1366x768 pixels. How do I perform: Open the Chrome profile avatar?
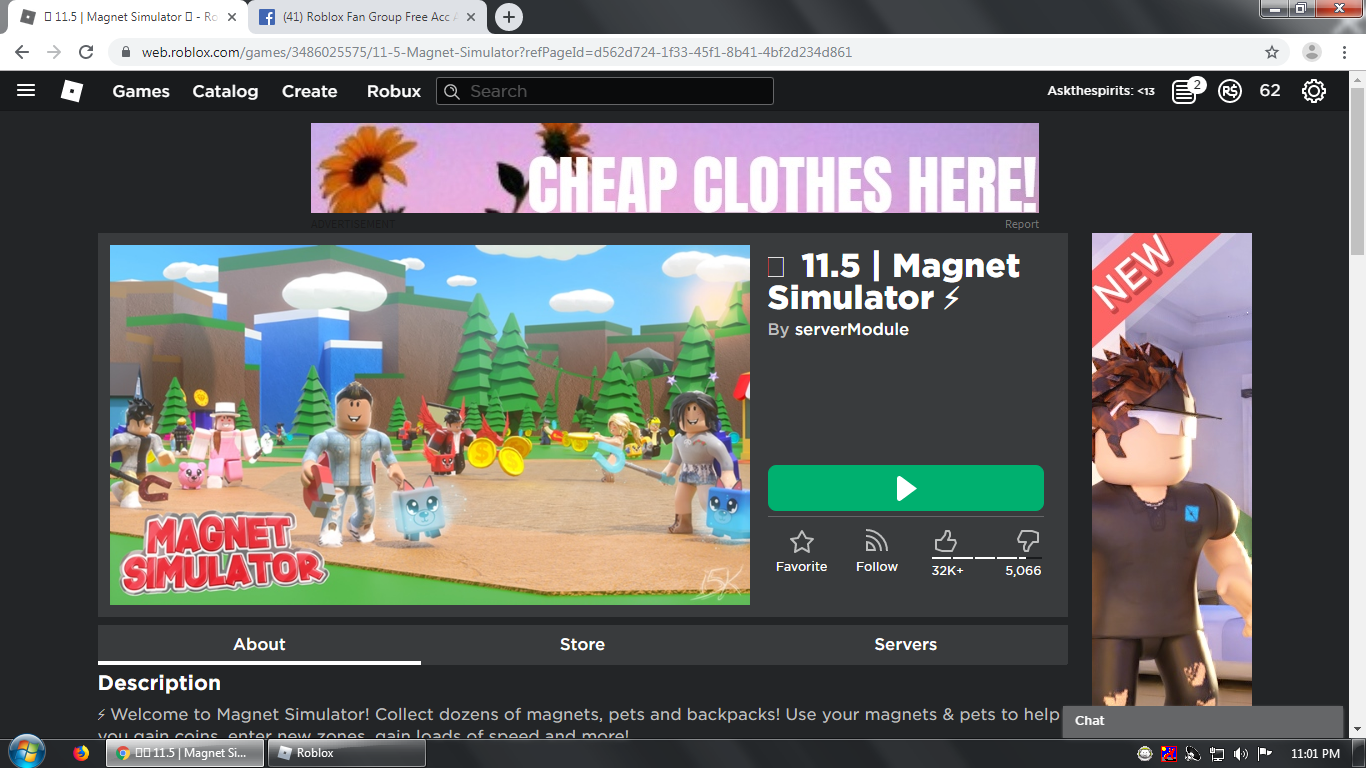1312,52
